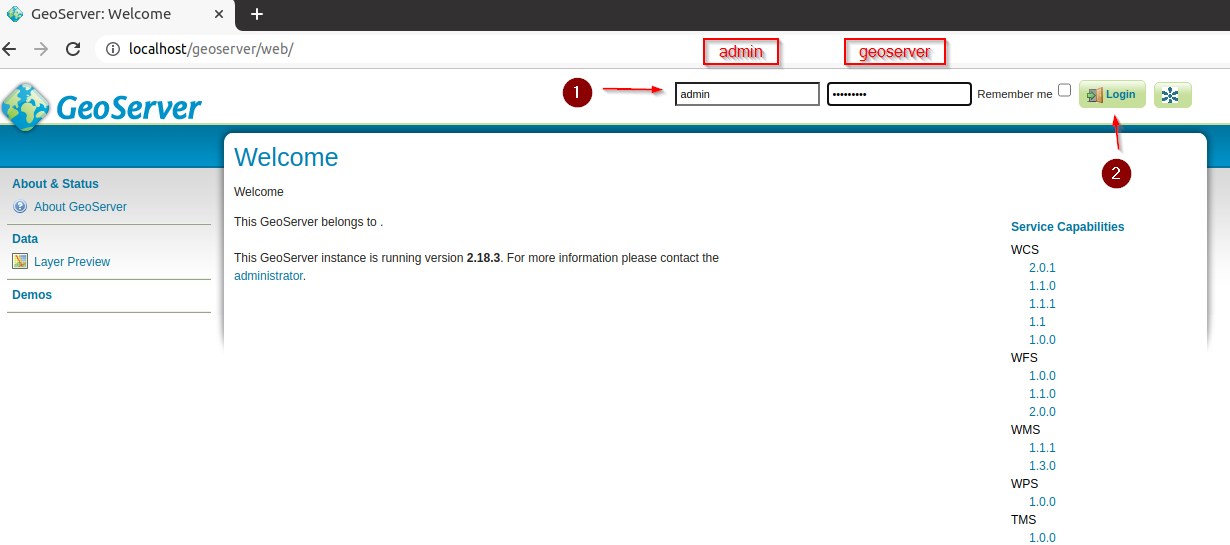Click the Service Capabilities heading
Viewport: 1230px width, 545px height.
pos(1067,227)
